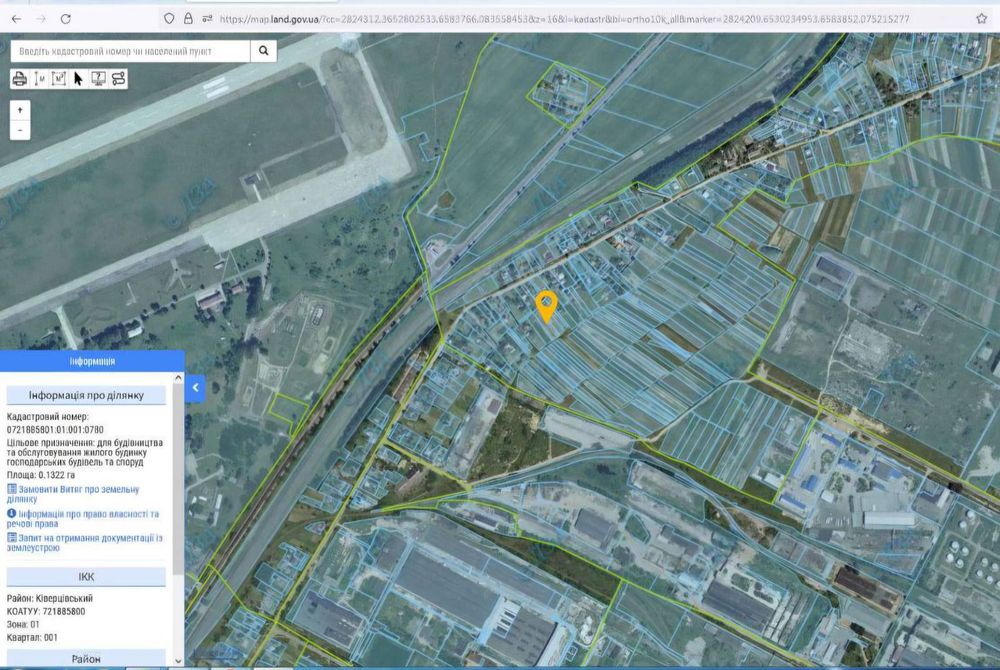Print the map with the printer icon
The image size is (1000, 670).
(20, 78)
